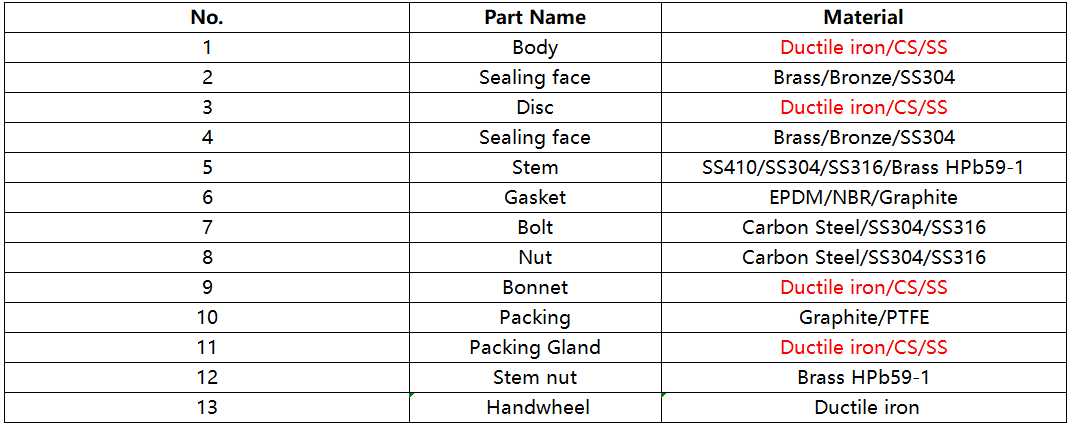Select the 'Part Name' header cell
The width and height of the screenshot is (1069, 426).
535,17
